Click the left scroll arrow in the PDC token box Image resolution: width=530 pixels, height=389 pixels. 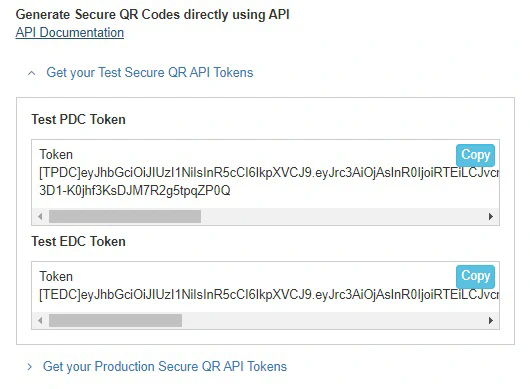click(x=40, y=216)
